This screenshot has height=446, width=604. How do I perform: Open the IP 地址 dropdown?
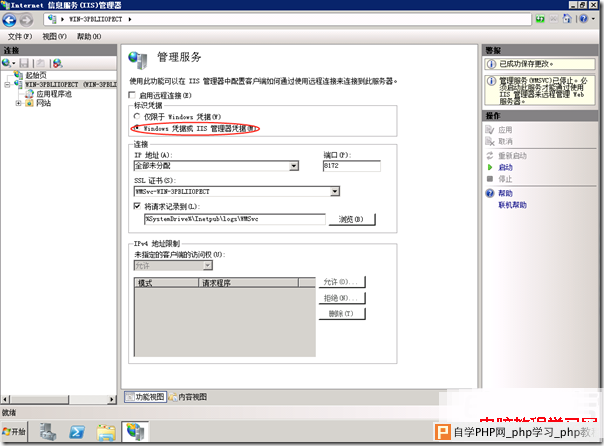(x=295, y=166)
